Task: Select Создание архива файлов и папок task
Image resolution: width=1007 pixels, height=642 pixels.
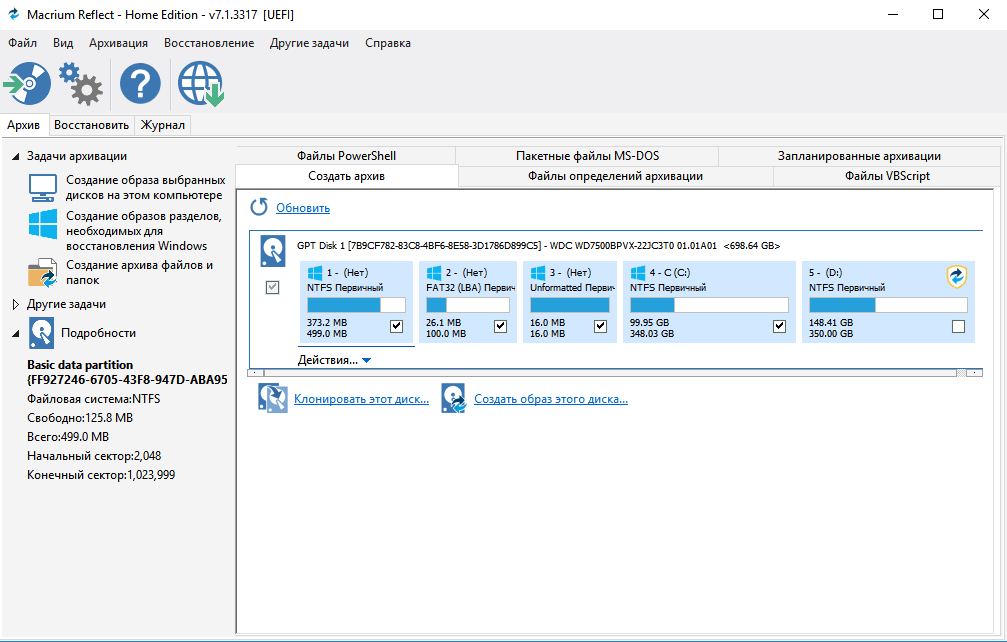Action: (139, 273)
